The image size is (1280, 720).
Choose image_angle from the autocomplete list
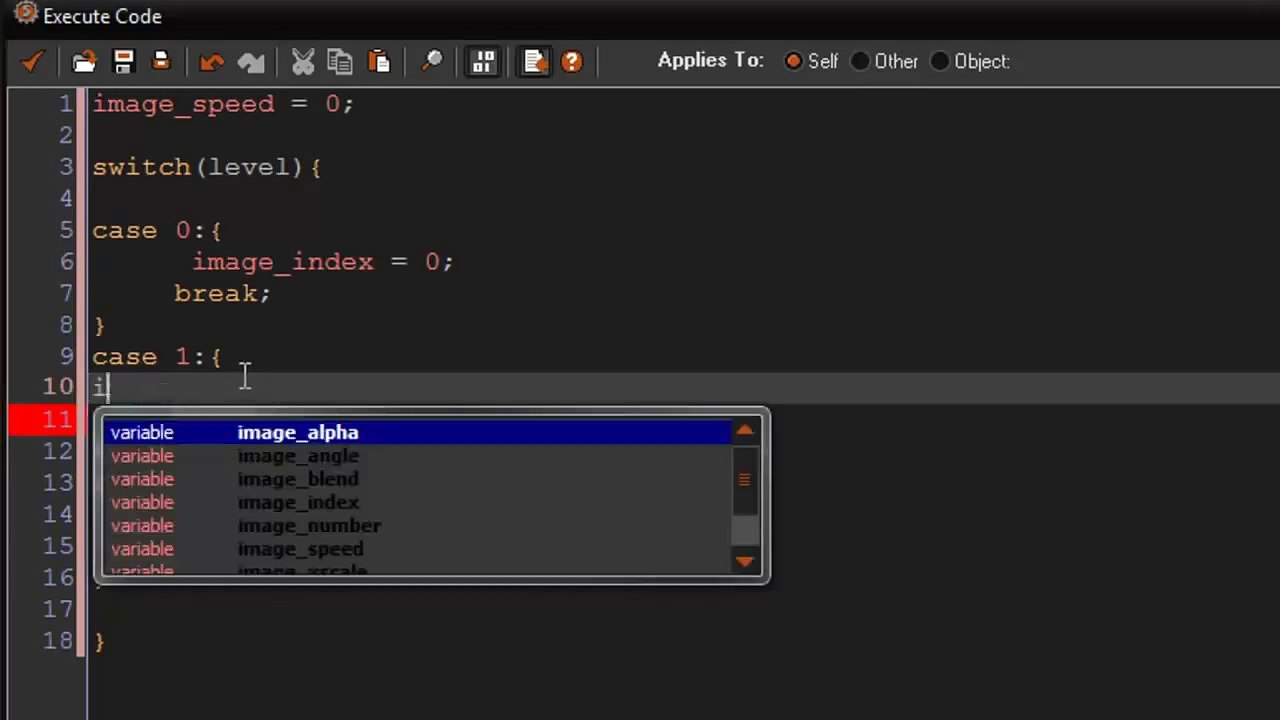coord(418,455)
